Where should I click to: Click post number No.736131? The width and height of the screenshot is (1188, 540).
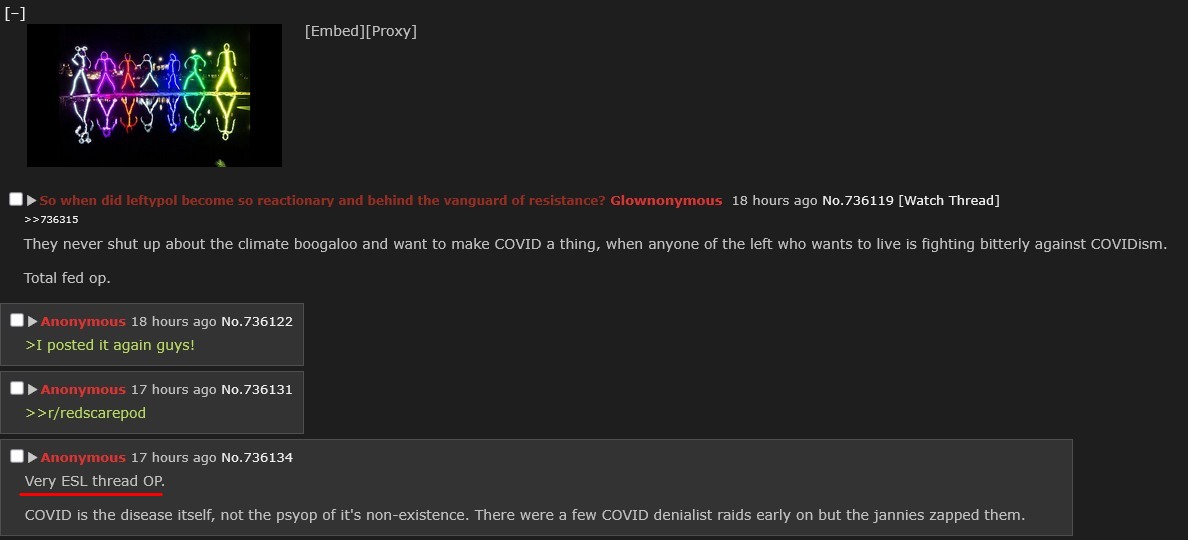[257, 389]
